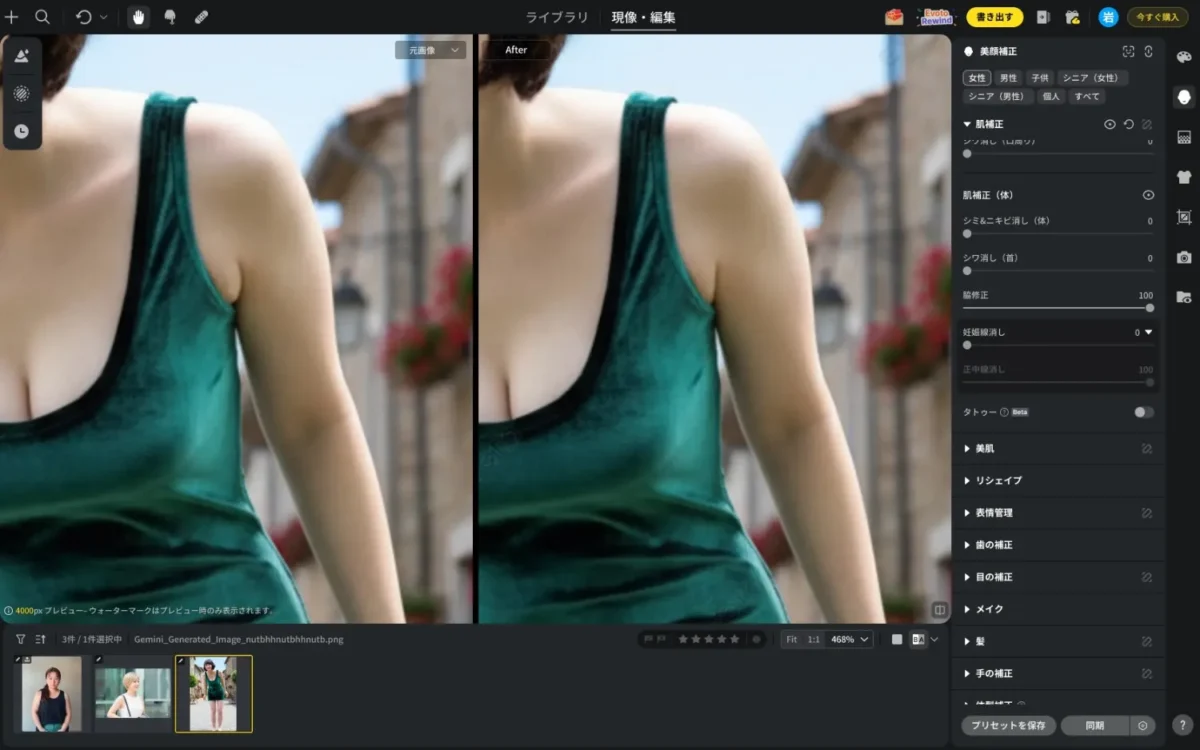
Task: Click the 脇修正 slider track
Action: coord(1058,308)
